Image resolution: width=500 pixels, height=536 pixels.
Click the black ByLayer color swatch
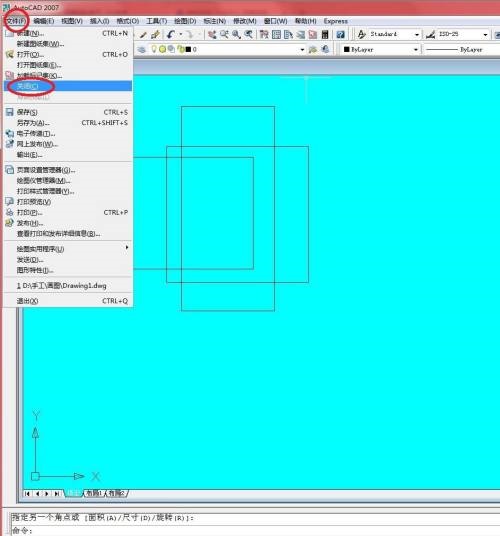[x=347, y=50]
